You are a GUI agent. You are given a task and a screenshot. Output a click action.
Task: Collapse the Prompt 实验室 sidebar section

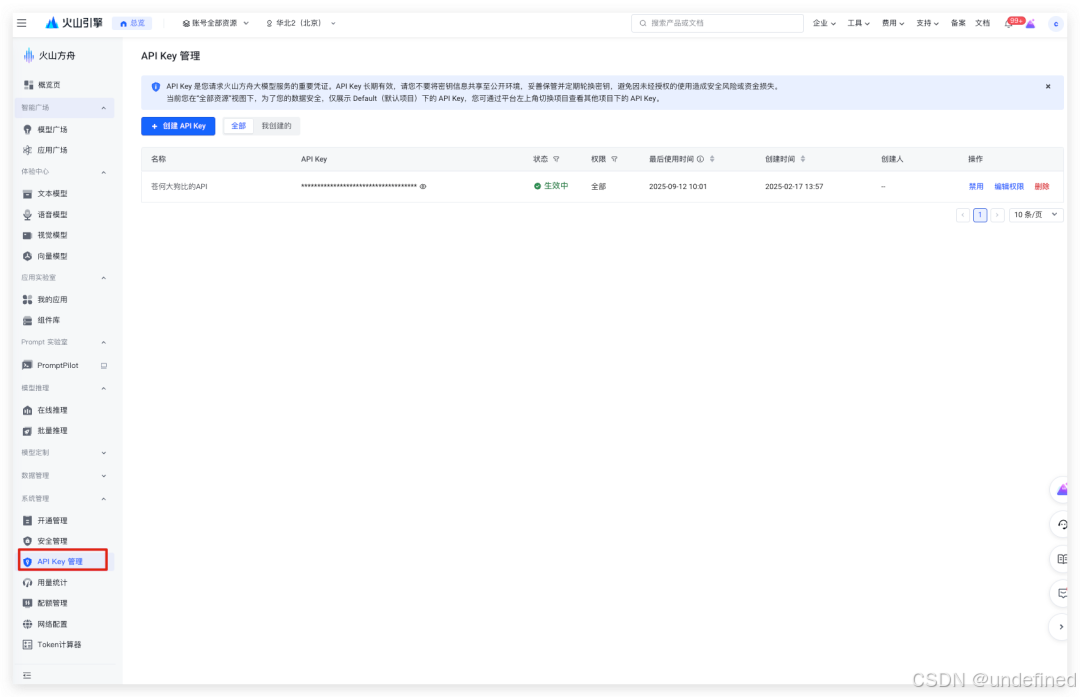(x=104, y=342)
